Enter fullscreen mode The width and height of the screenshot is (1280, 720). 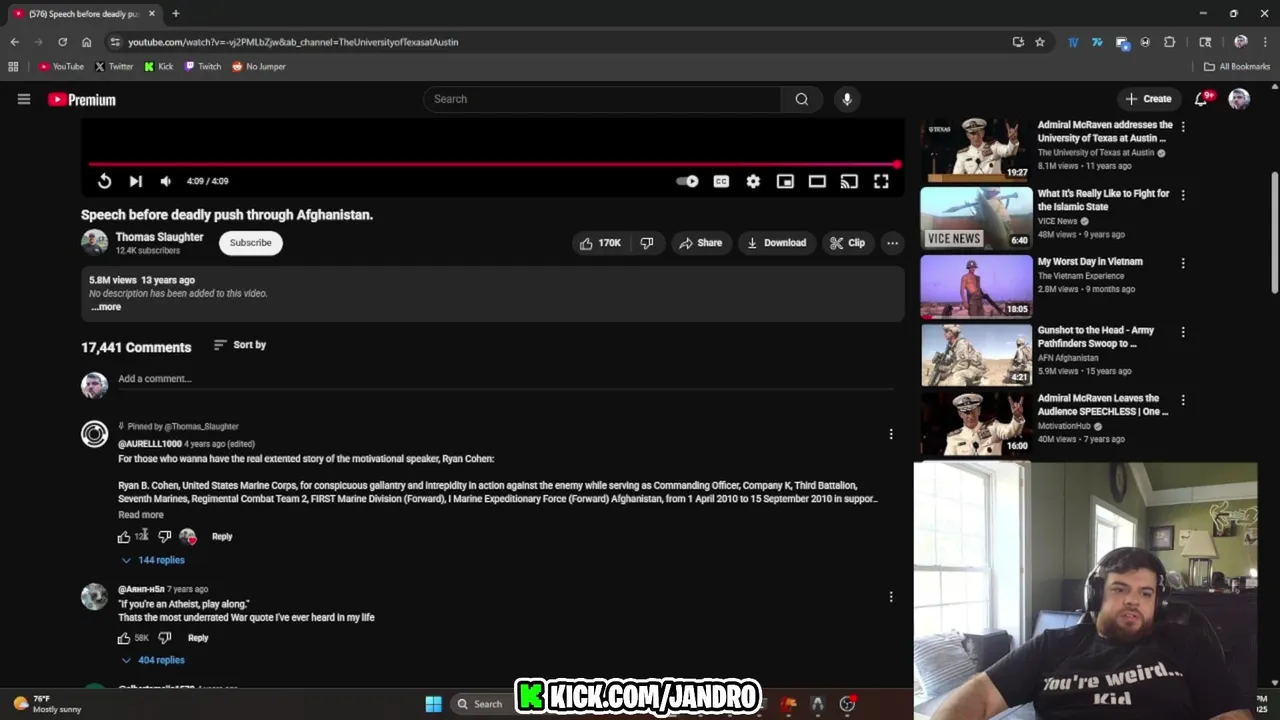point(881,181)
